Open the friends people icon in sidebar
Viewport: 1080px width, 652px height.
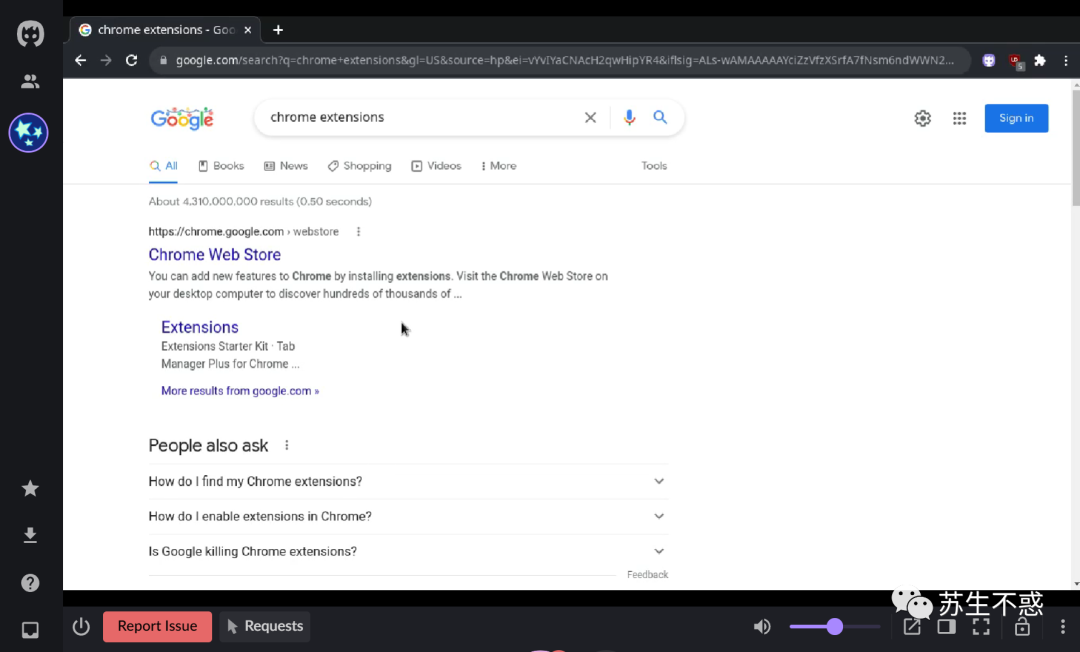pyautogui.click(x=30, y=81)
